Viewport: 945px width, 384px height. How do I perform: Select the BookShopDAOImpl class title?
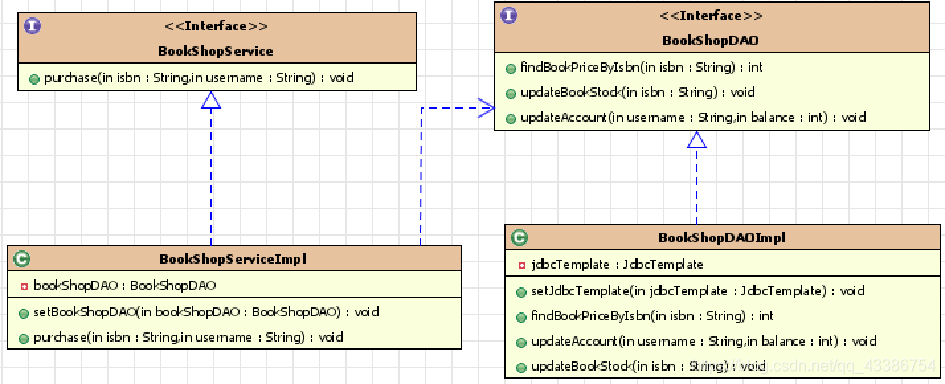(x=722, y=238)
